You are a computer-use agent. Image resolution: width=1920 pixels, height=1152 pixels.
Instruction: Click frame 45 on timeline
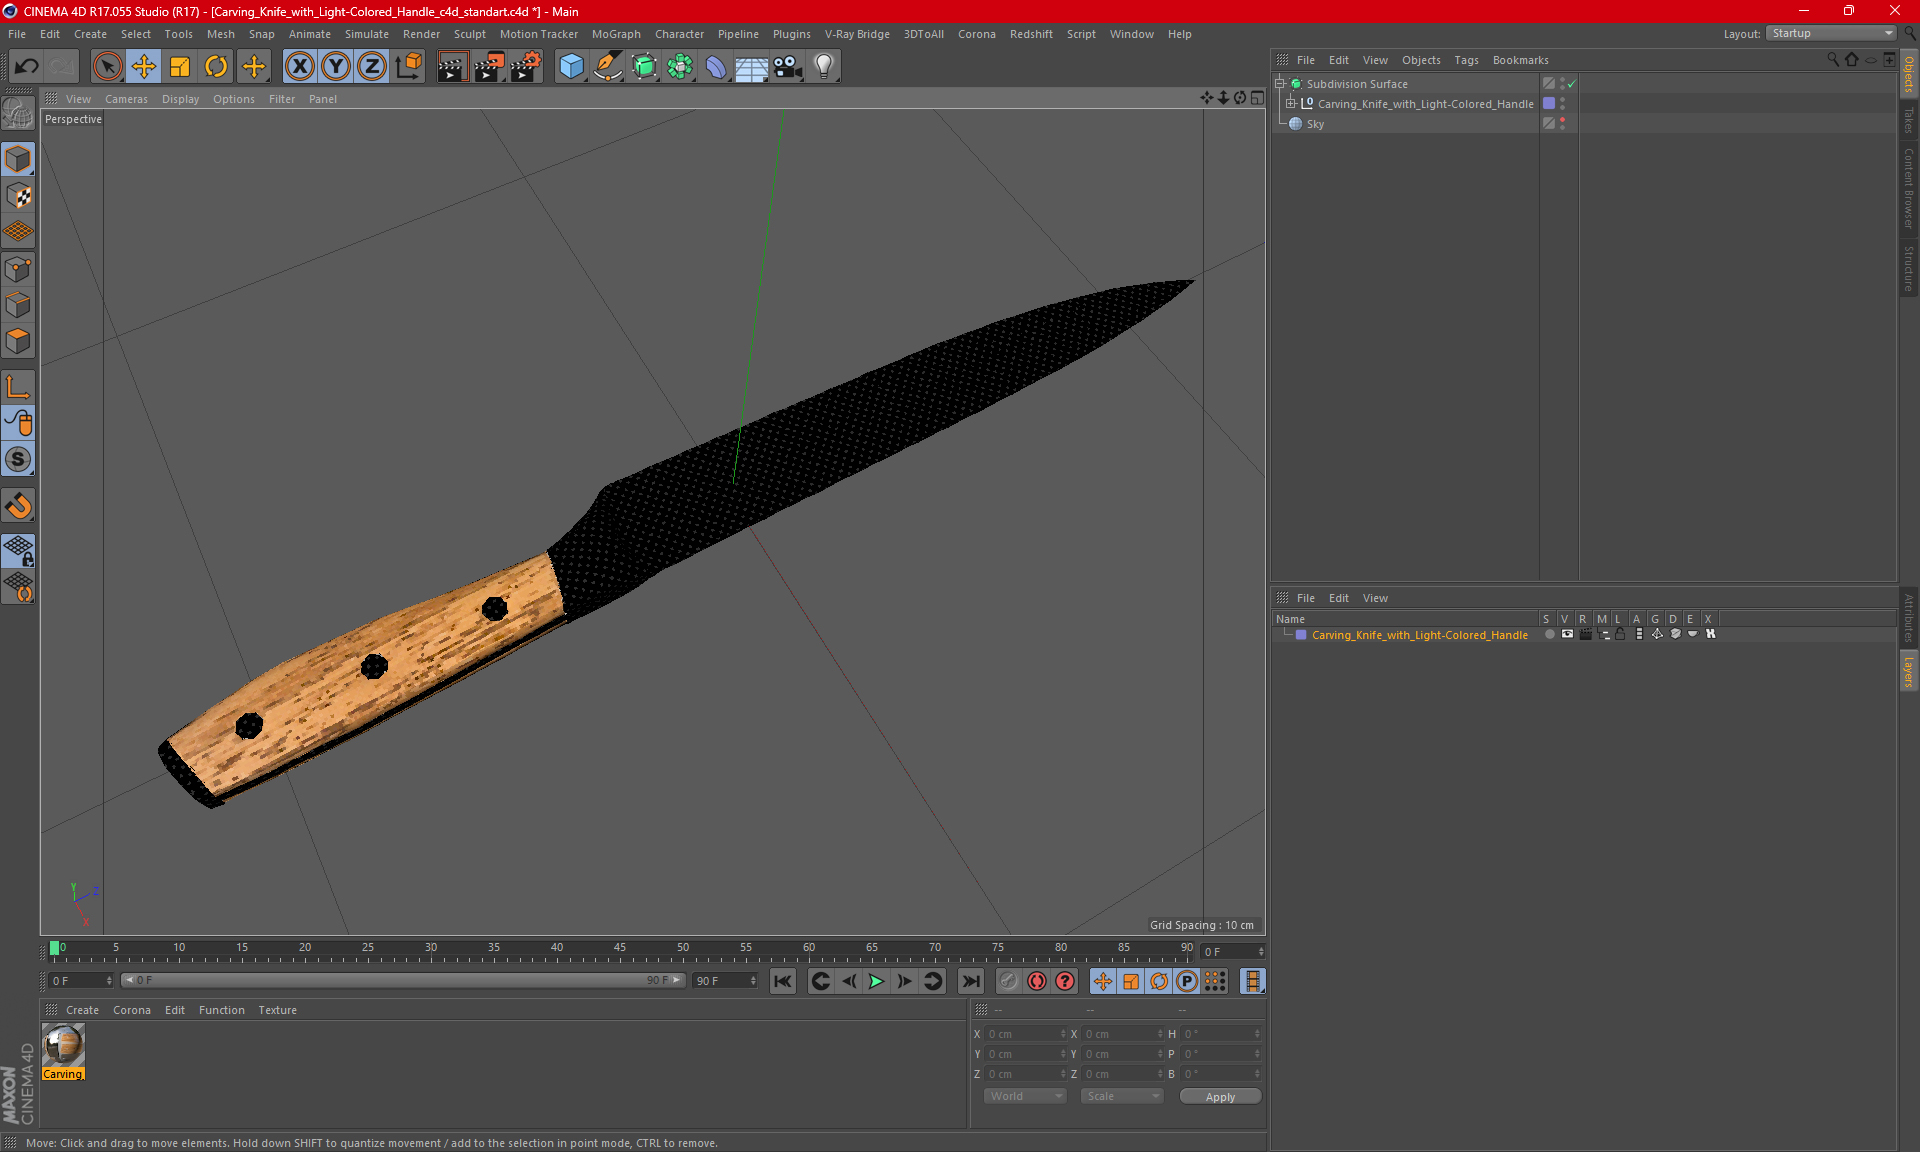(x=620, y=950)
